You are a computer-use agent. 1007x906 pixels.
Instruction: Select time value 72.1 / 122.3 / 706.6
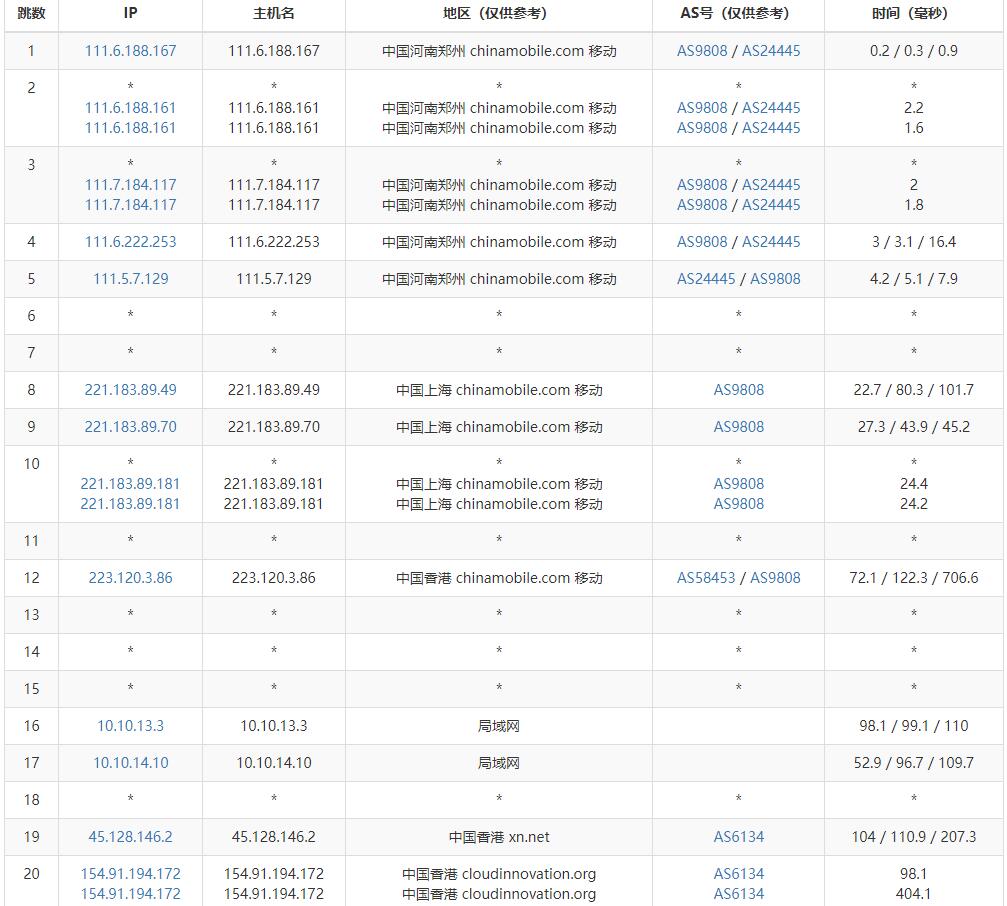pos(914,578)
